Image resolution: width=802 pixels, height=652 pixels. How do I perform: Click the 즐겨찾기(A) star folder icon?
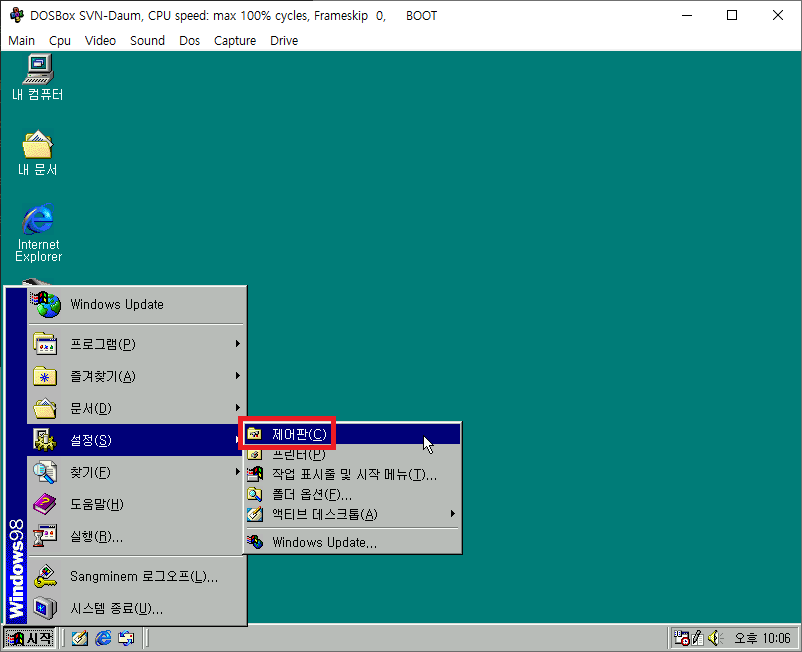click(45, 376)
